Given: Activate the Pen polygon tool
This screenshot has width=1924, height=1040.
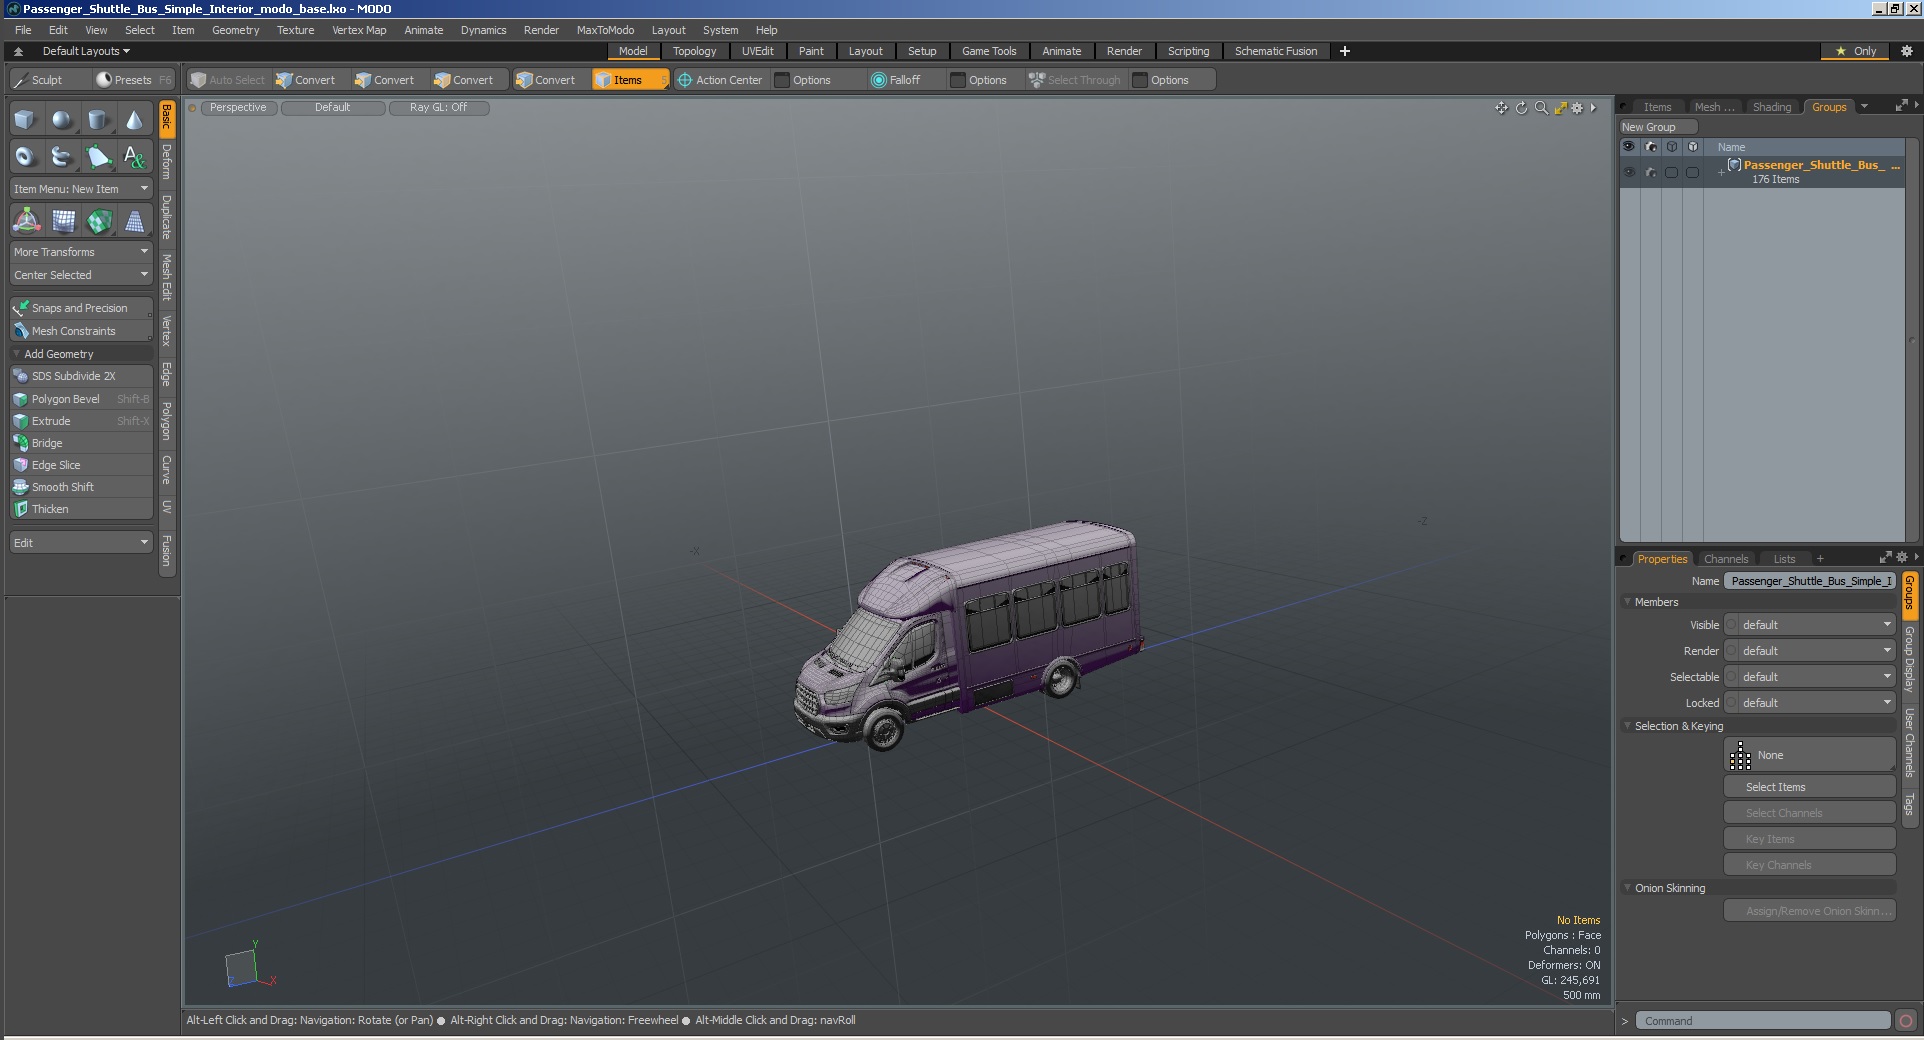Looking at the screenshot, I should point(98,156).
